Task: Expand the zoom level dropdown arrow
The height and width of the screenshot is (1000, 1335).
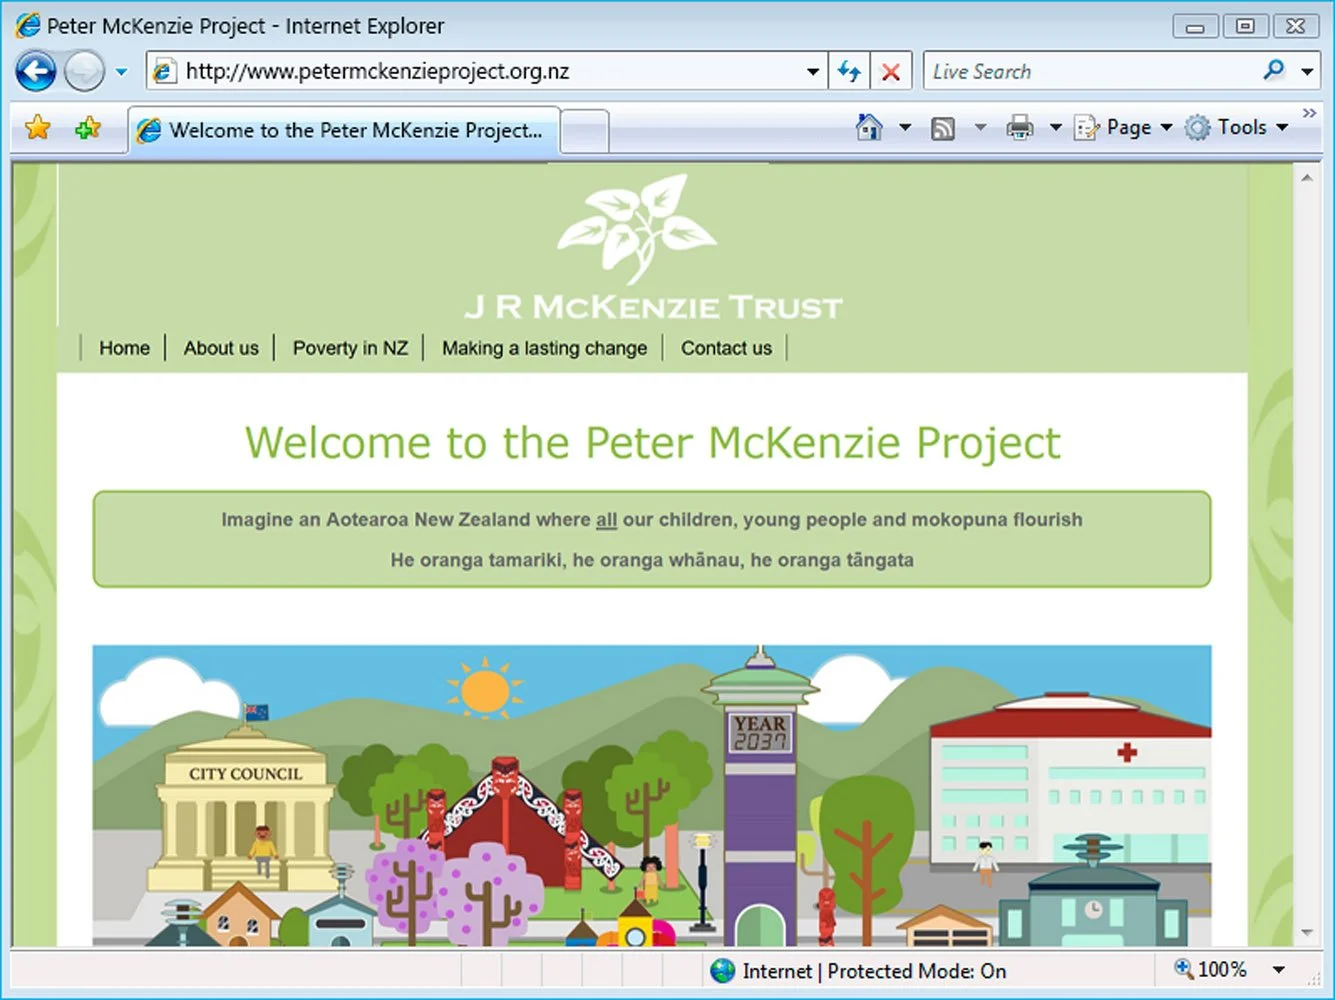Action: point(1278,970)
